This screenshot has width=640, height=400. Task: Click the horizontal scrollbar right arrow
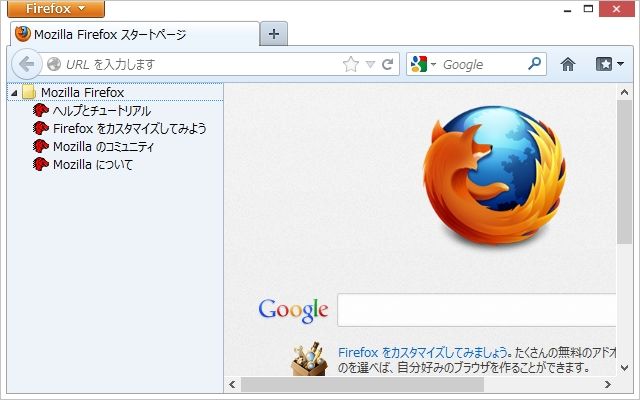click(608, 384)
